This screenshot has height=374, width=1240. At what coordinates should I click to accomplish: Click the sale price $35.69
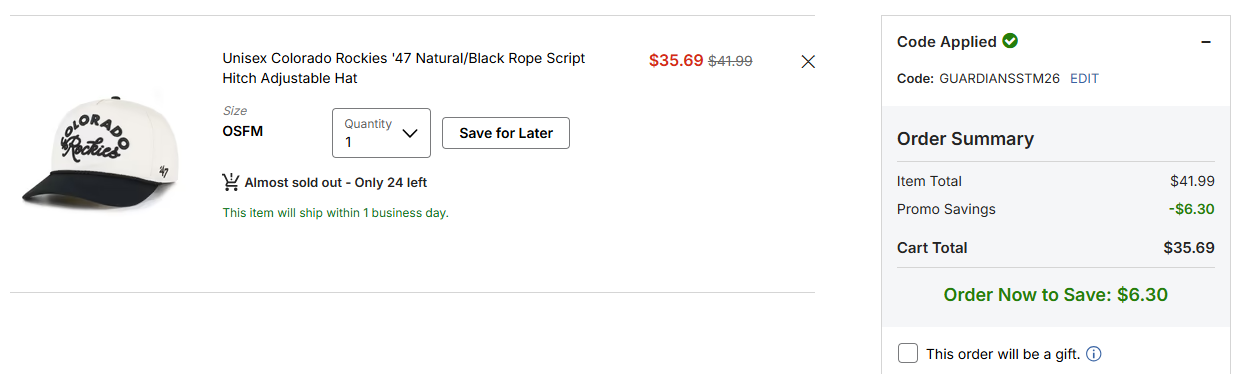[676, 60]
